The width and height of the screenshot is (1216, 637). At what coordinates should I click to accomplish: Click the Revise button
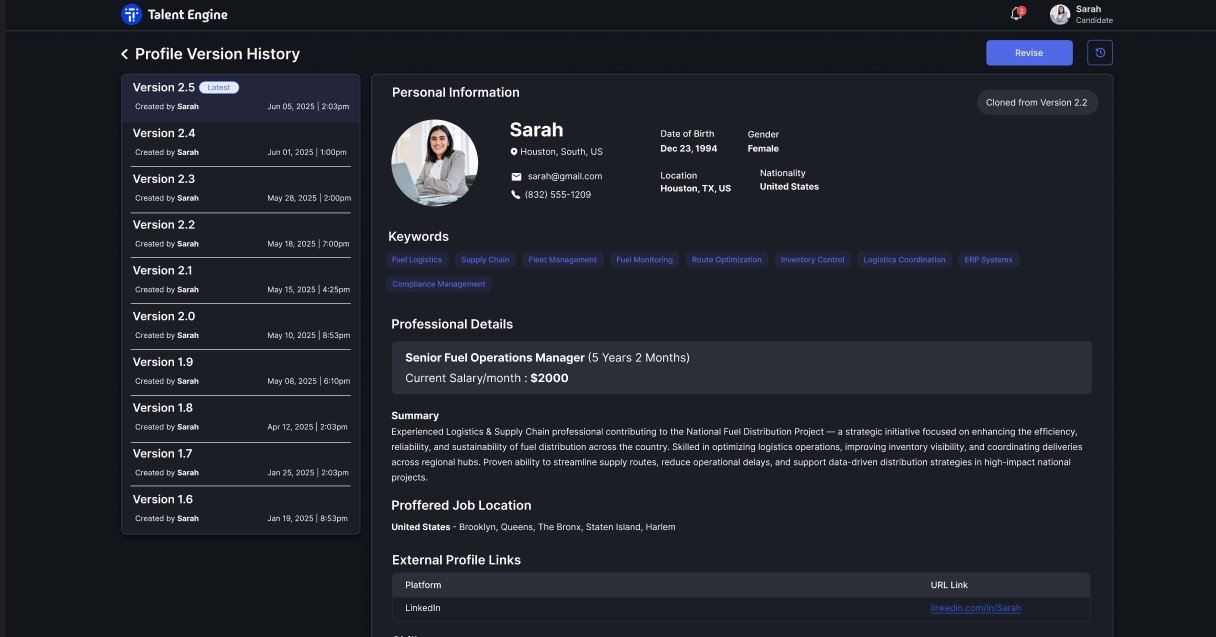(x=1029, y=53)
